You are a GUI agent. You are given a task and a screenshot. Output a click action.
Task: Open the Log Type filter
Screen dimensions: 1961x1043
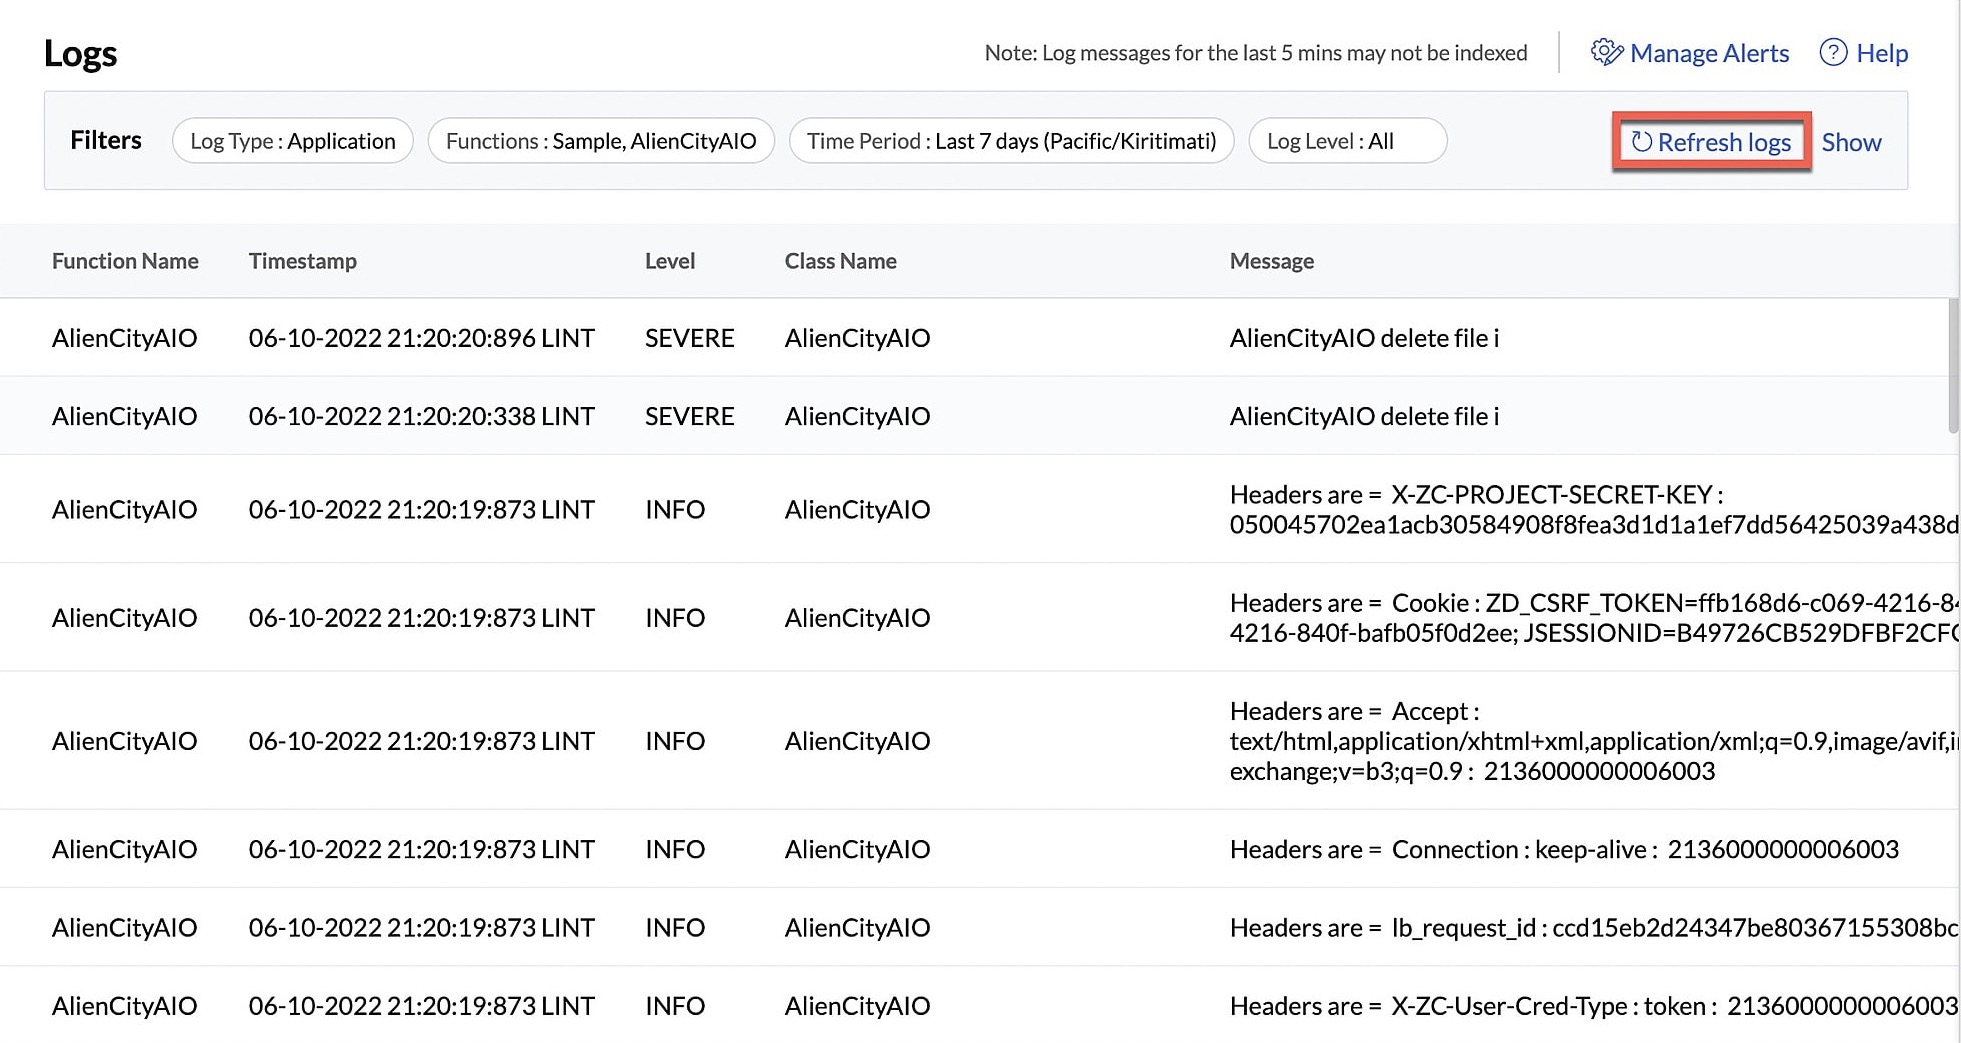pyautogui.click(x=293, y=140)
